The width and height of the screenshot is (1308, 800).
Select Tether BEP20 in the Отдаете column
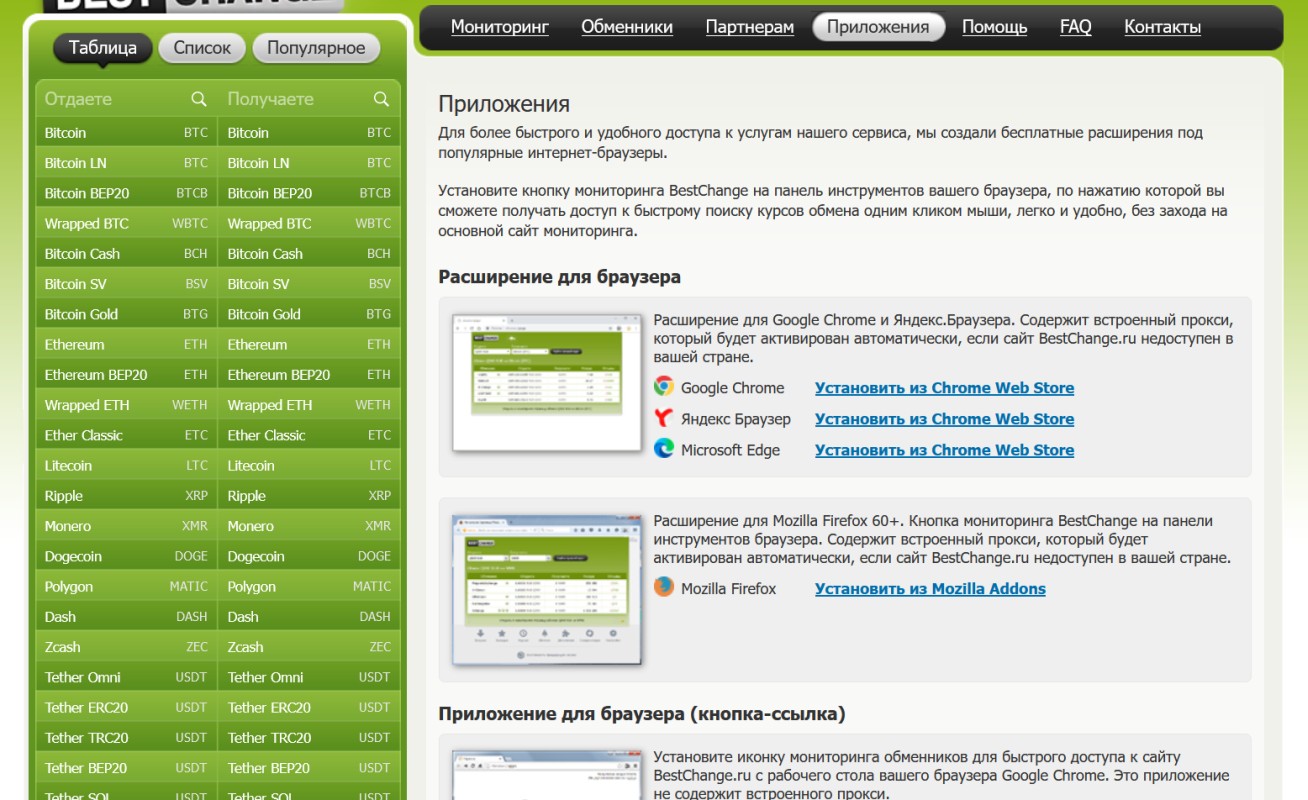point(126,767)
